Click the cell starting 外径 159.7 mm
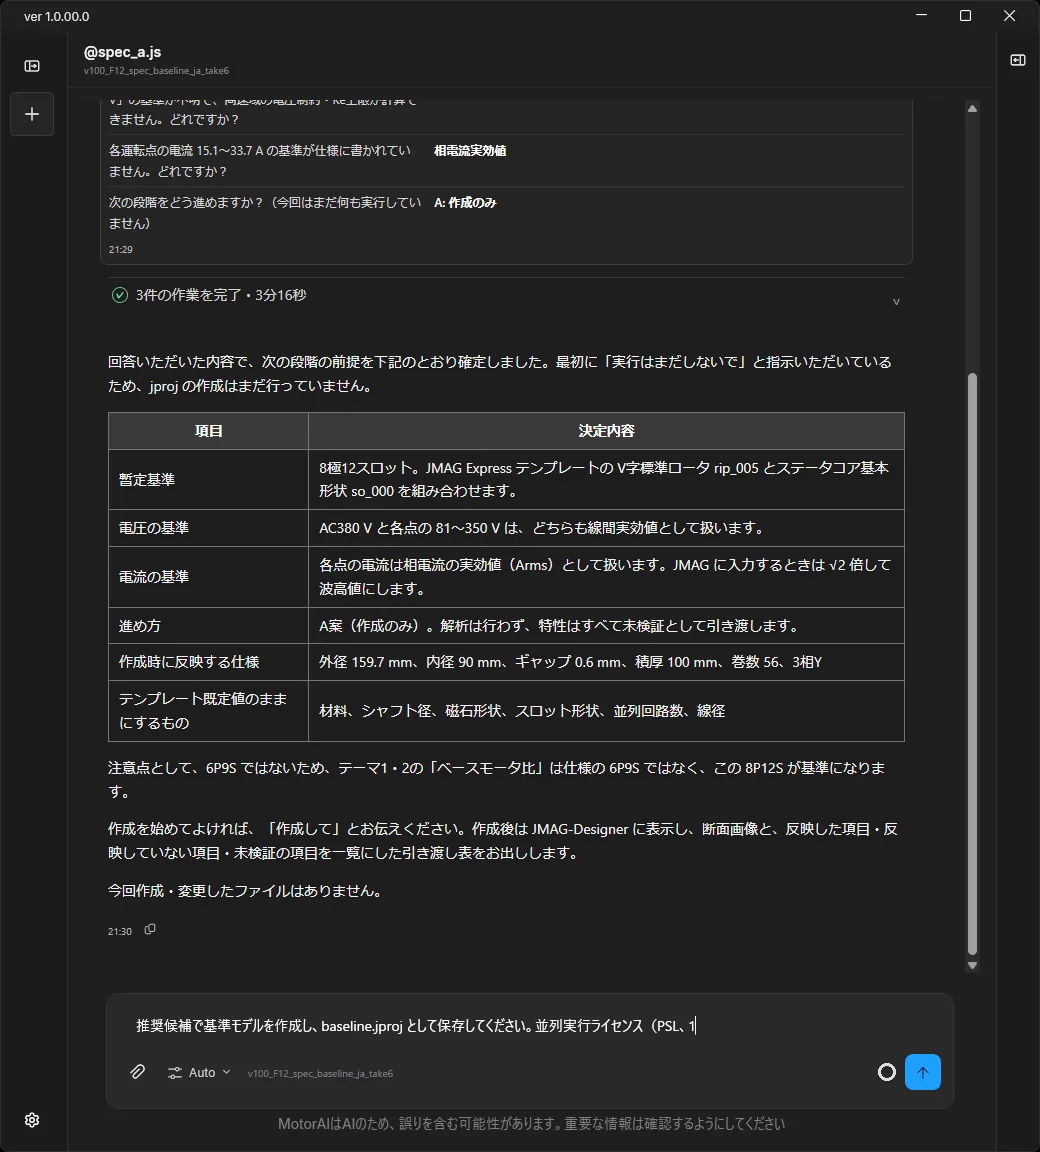Image resolution: width=1040 pixels, height=1152 pixels. click(606, 662)
